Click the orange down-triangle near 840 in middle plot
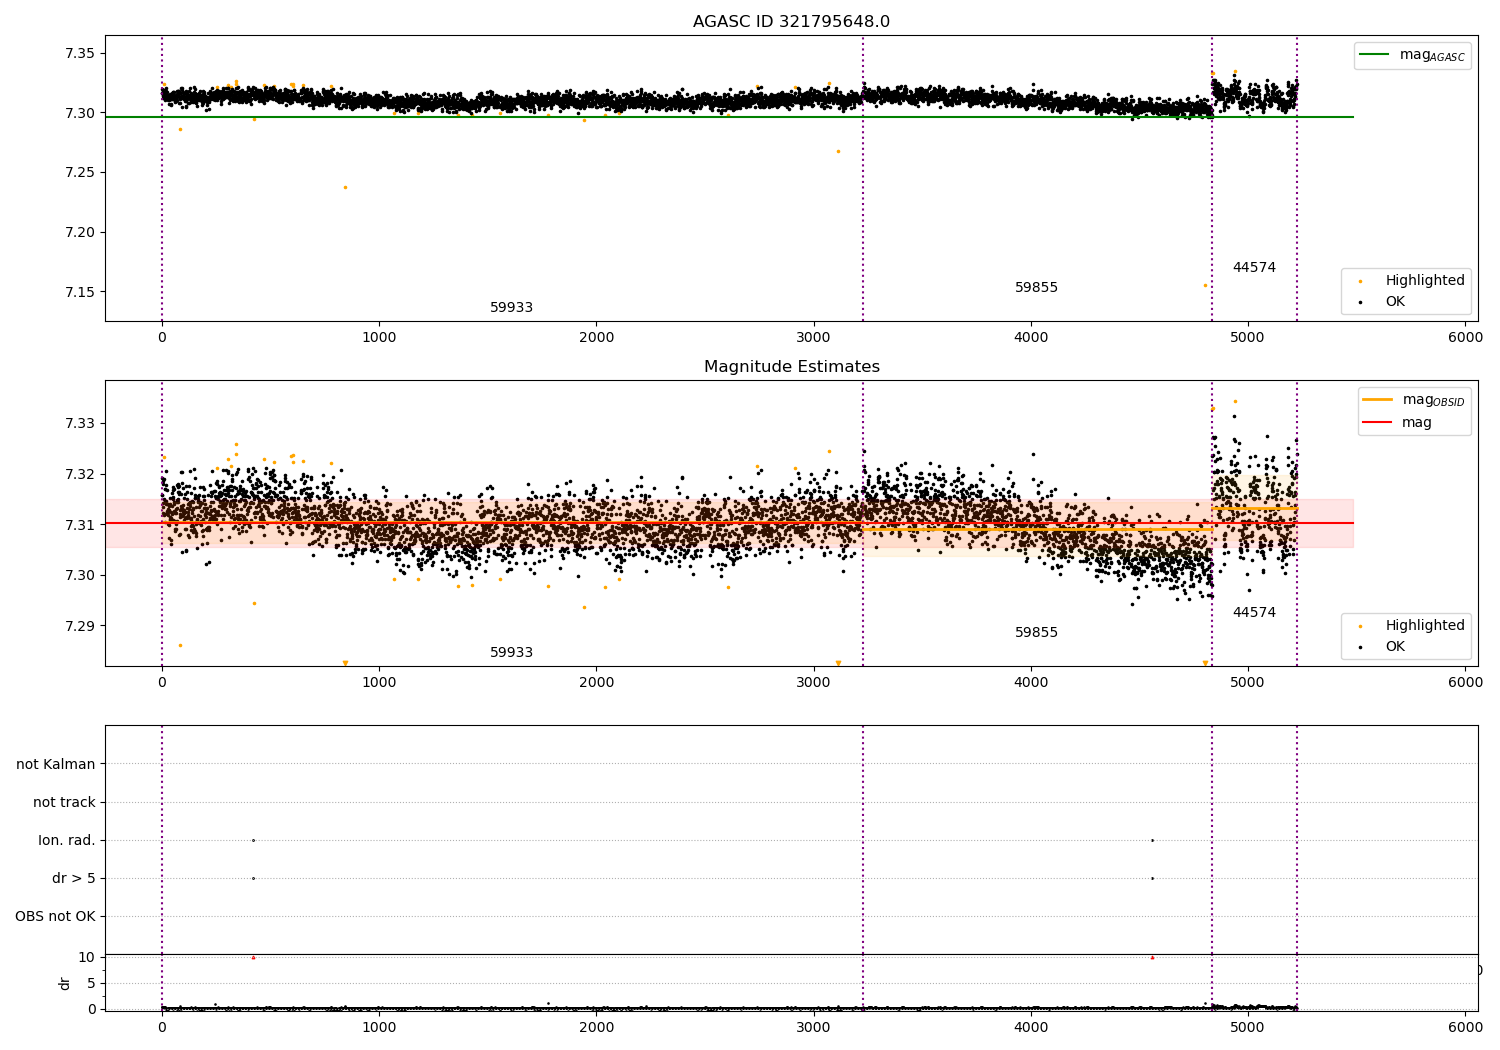This screenshot has height=1050, width=1500. [345, 663]
